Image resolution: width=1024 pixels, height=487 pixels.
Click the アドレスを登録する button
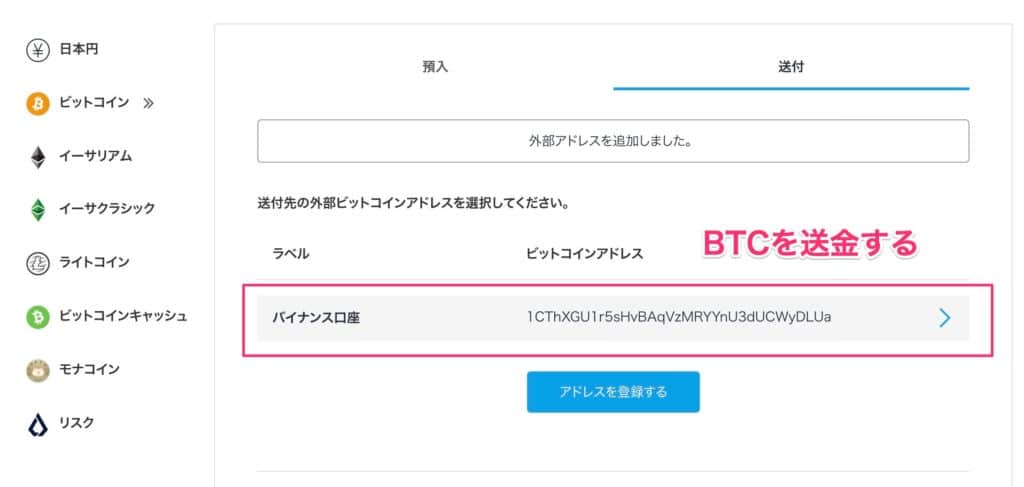pos(613,392)
